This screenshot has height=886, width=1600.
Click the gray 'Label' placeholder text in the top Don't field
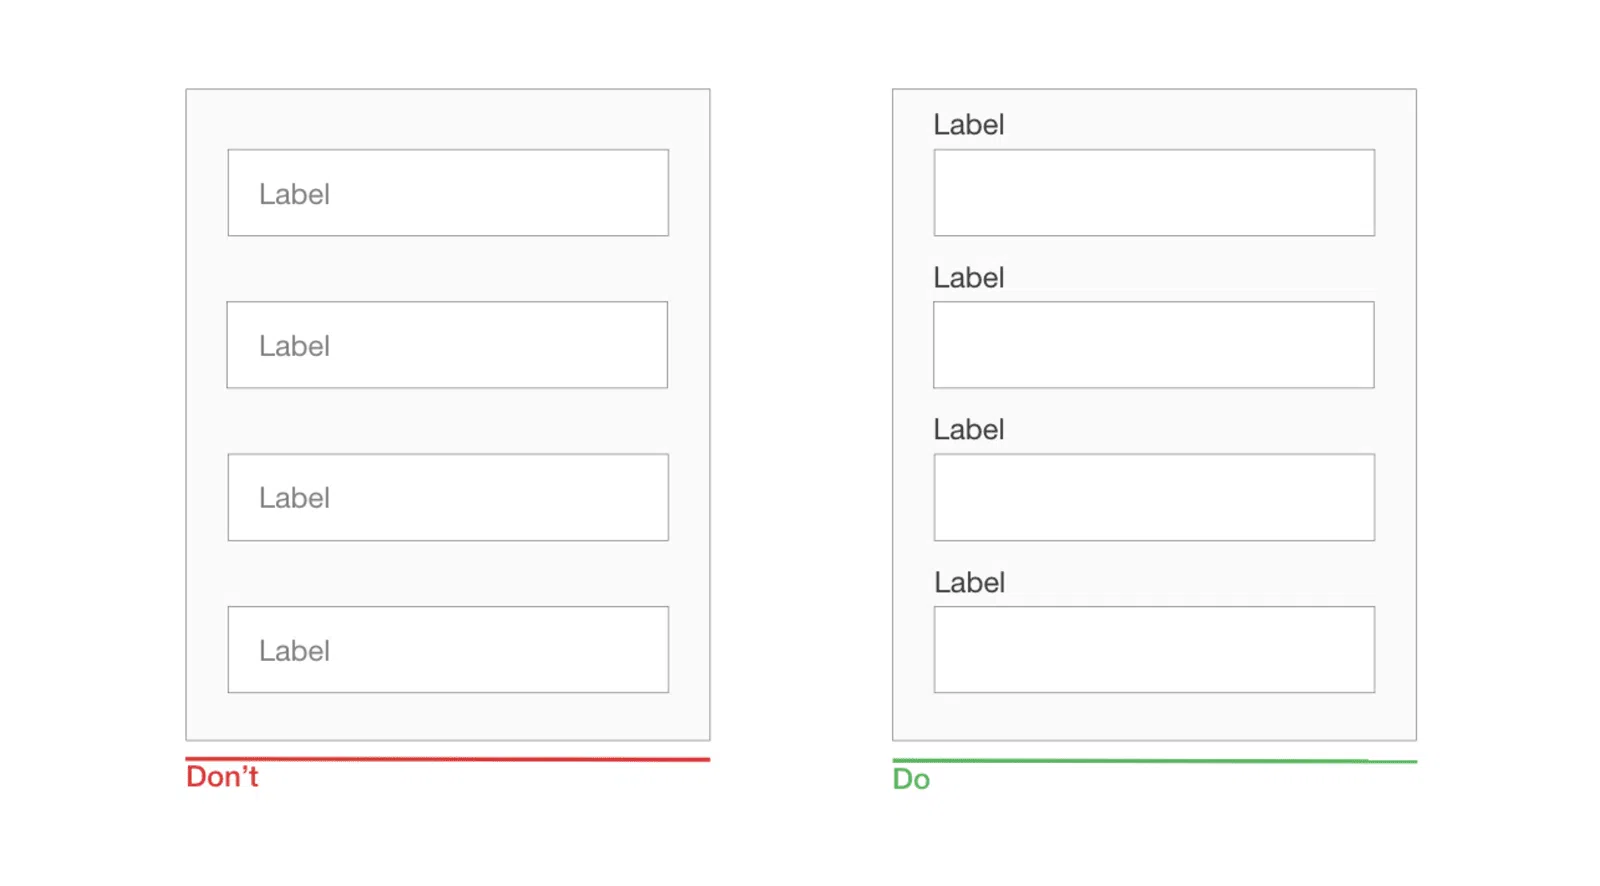[x=294, y=194]
